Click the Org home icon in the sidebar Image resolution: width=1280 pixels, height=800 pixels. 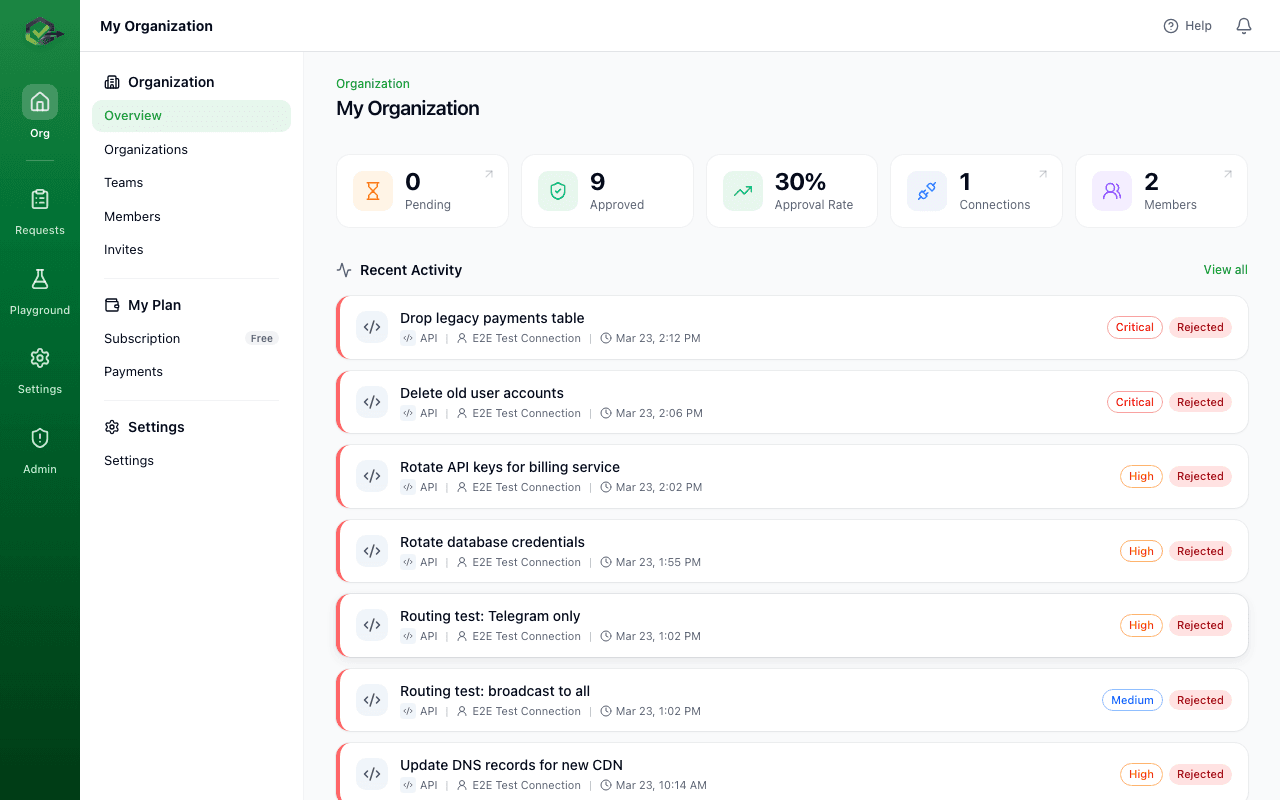click(39, 101)
